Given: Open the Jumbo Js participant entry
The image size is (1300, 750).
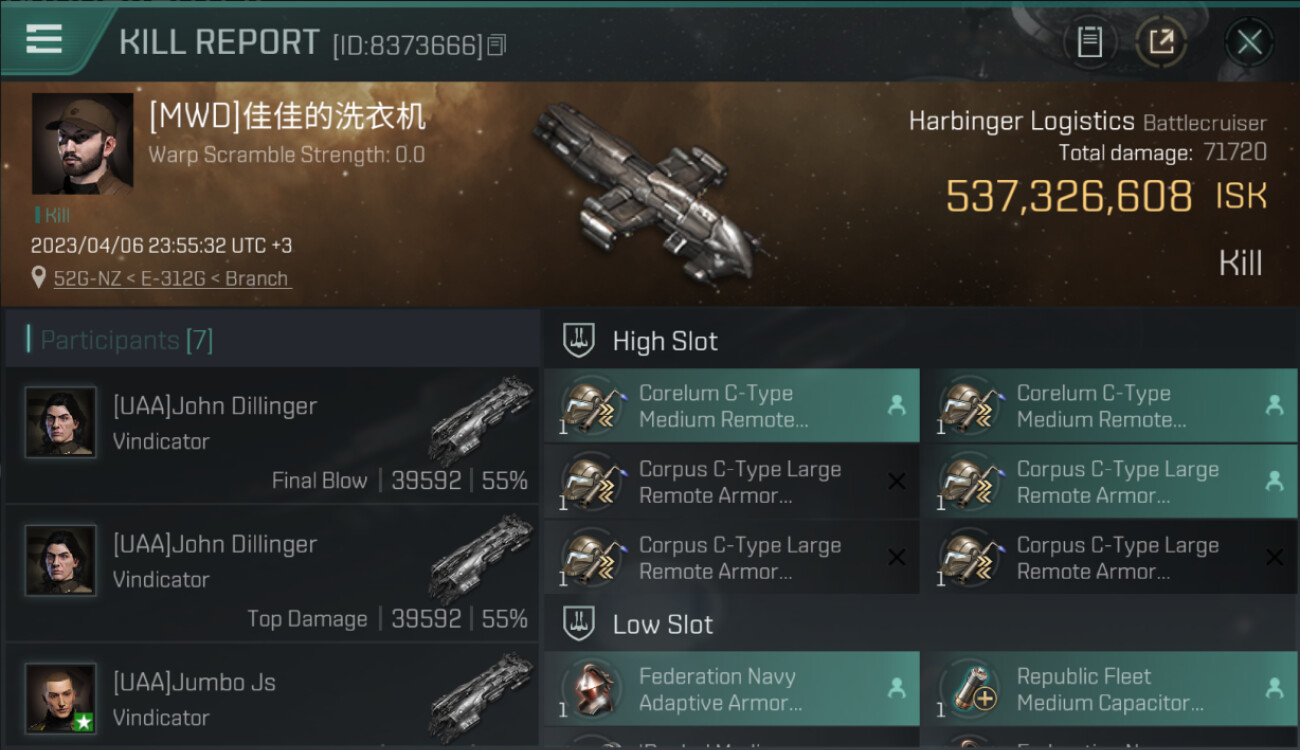Looking at the screenshot, I should click(271, 696).
